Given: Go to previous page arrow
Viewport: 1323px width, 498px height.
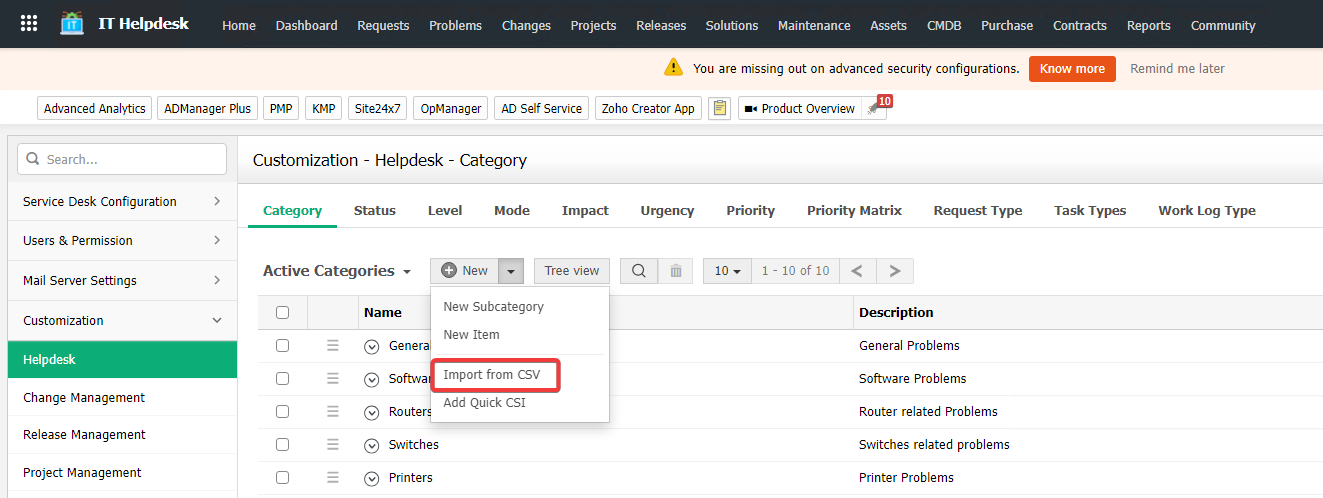Looking at the screenshot, I should click(x=857, y=271).
